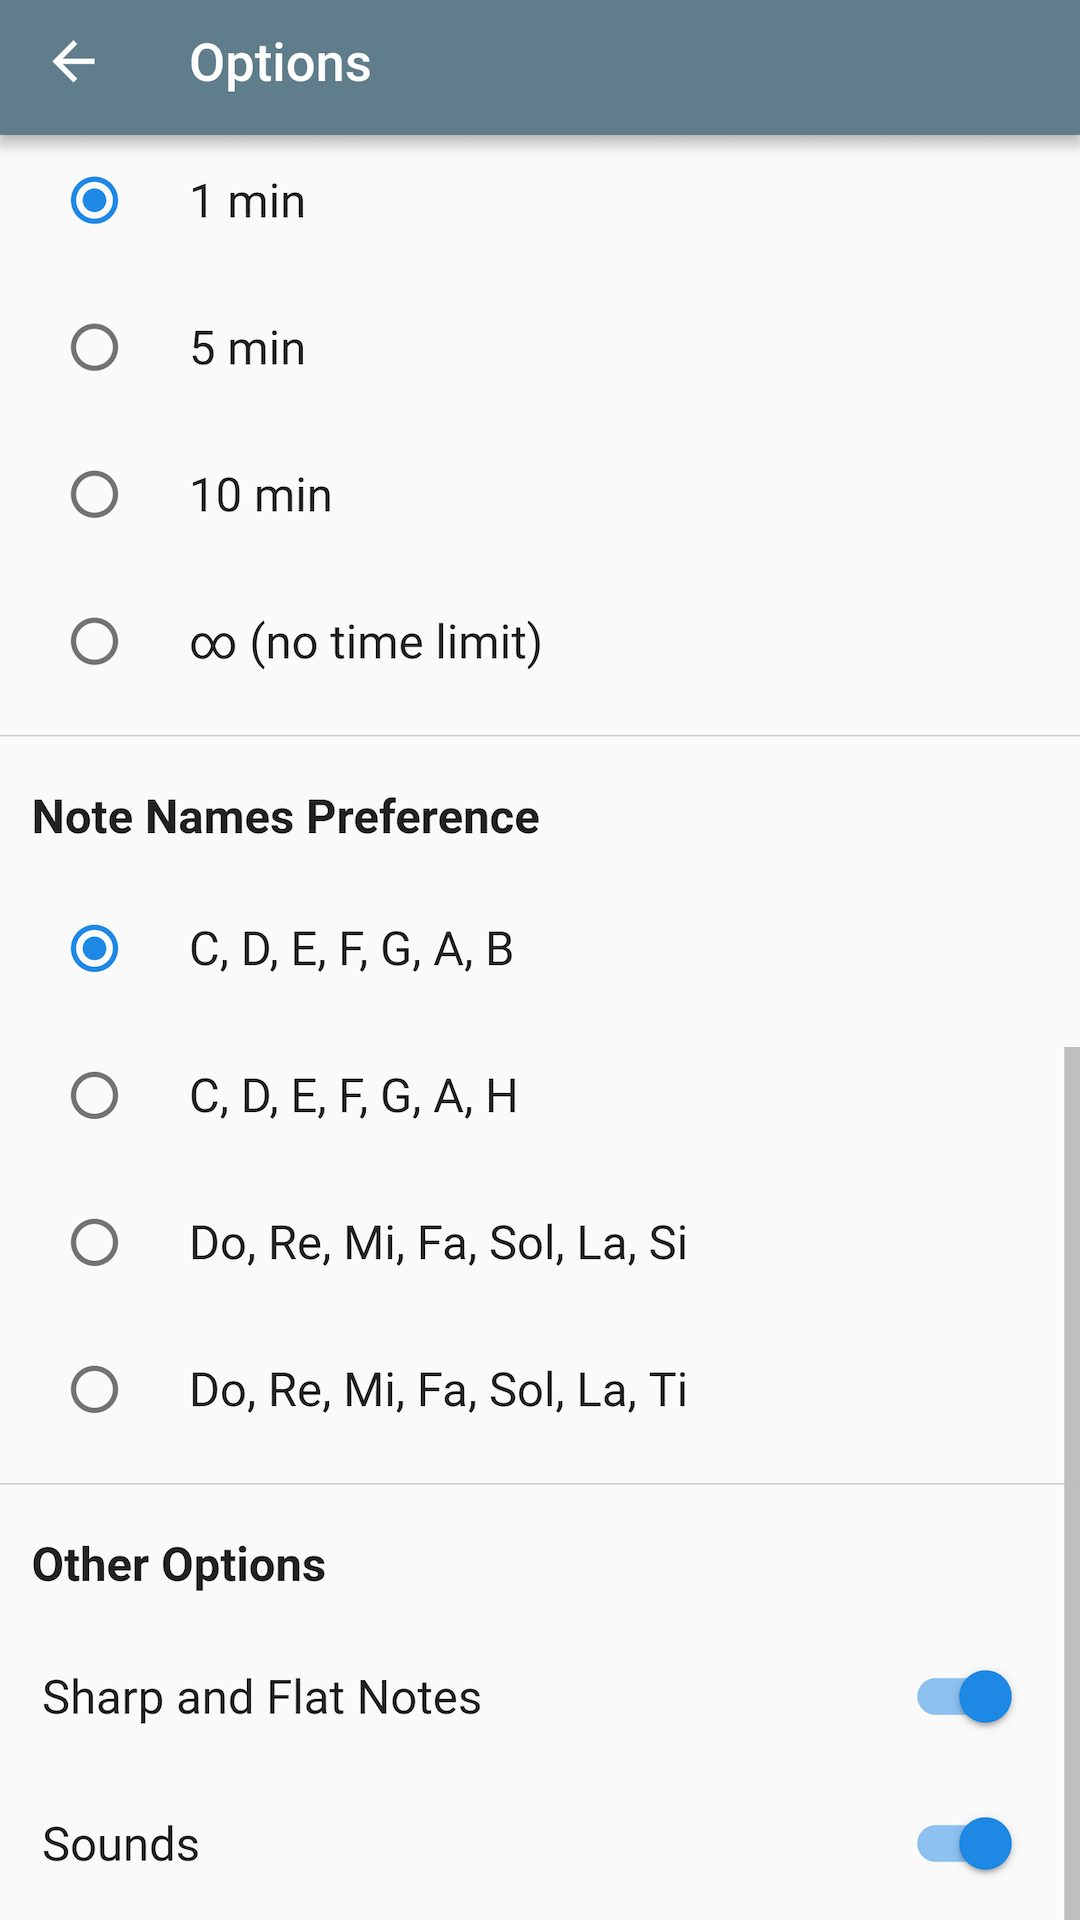Tap the '∞ (no time limit)' label
Screen dimensions: 1080x1920
click(366, 642)
